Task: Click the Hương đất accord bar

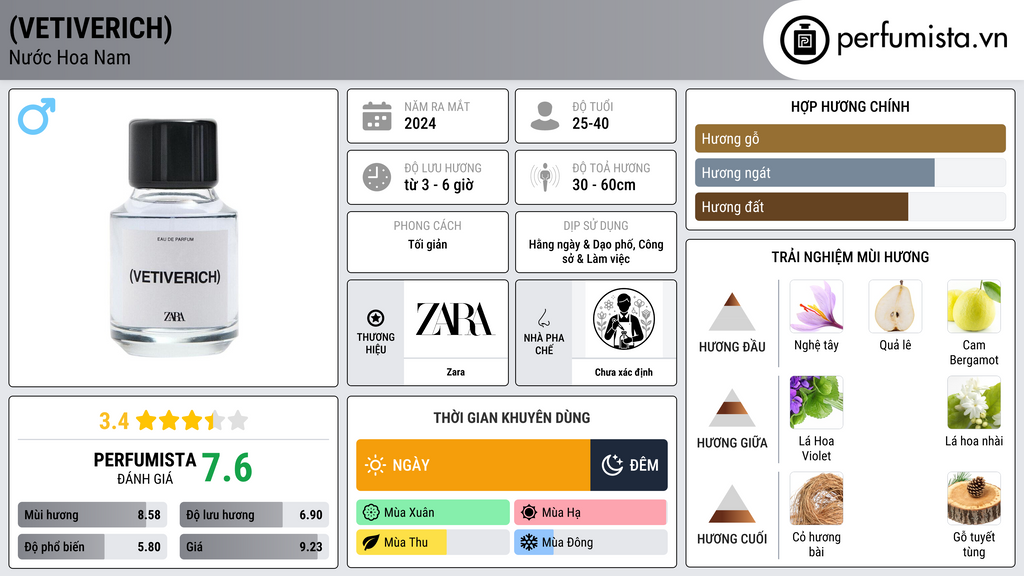Action: (850, 207)
